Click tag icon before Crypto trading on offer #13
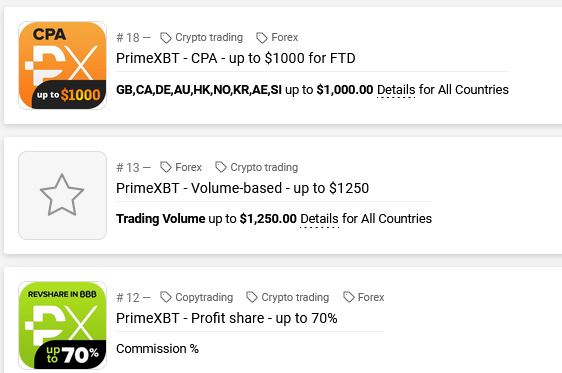 221,167
